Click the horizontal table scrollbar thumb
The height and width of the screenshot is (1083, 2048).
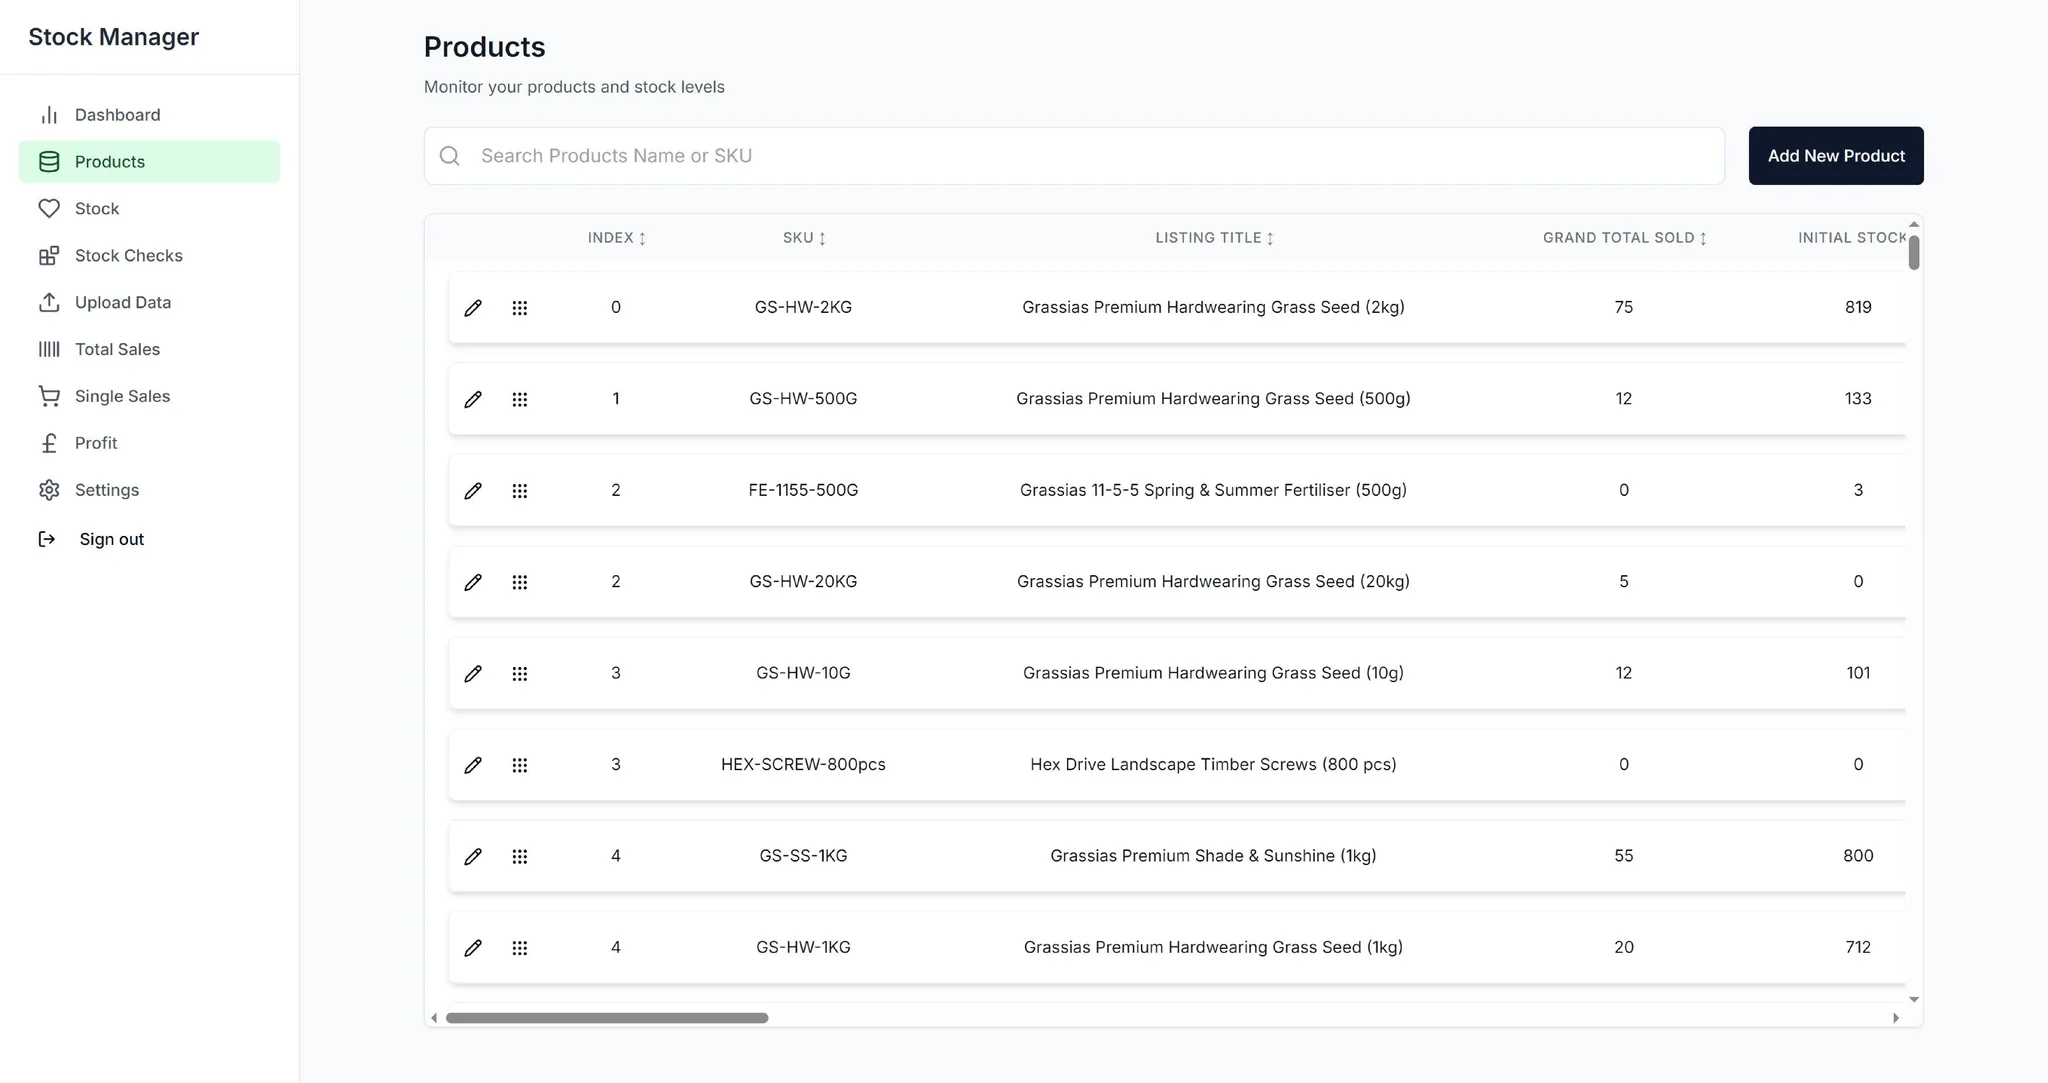point(607,1018)
